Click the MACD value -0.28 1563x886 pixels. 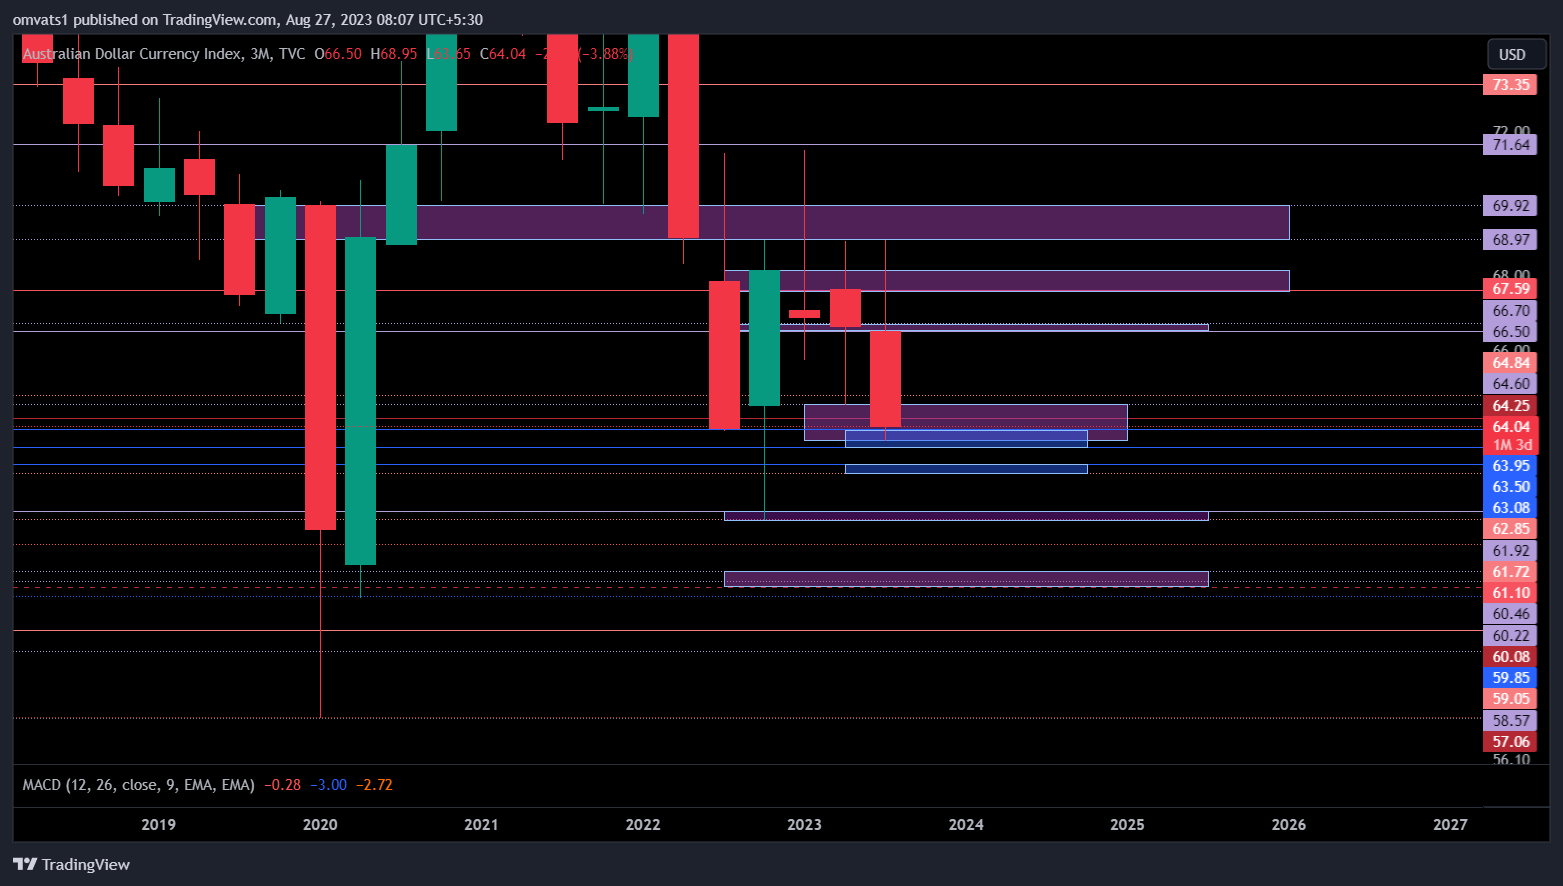tap(282, 785)
